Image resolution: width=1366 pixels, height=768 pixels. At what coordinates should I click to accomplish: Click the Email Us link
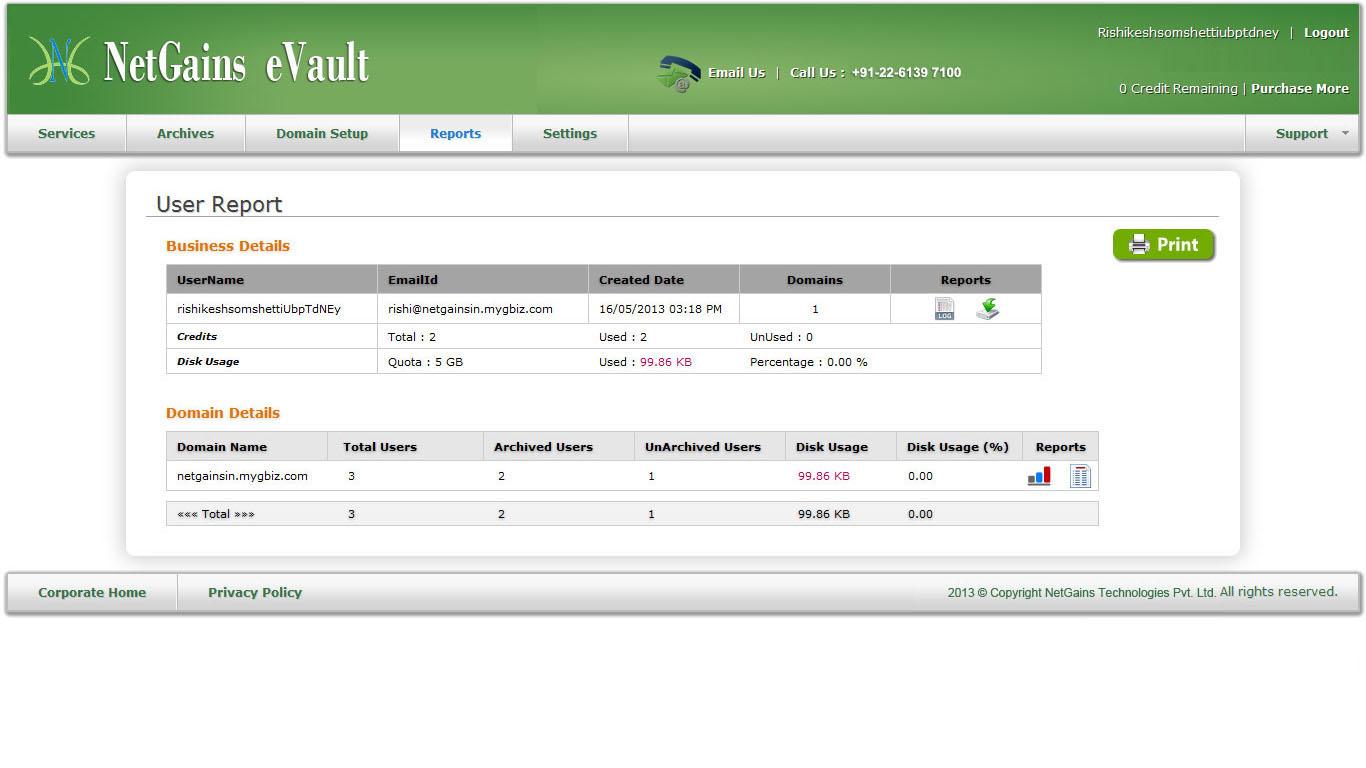736,73
